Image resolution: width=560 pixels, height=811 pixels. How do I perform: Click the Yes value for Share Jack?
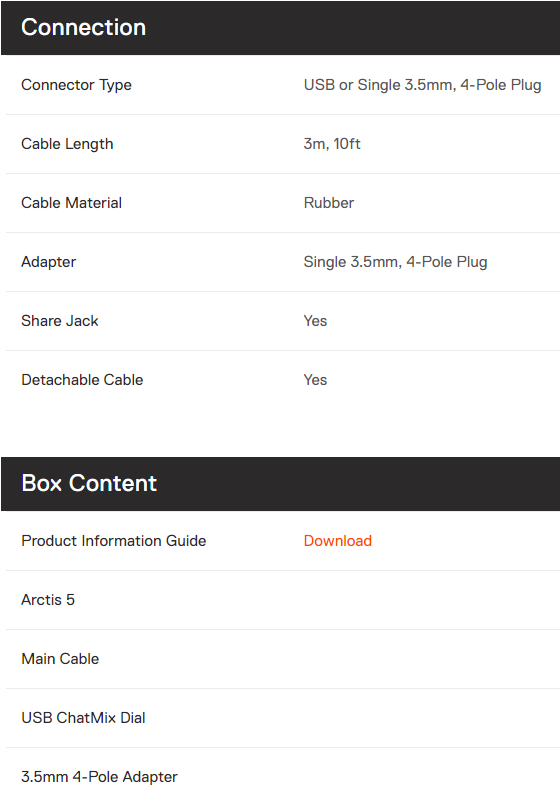coord(315,321)
